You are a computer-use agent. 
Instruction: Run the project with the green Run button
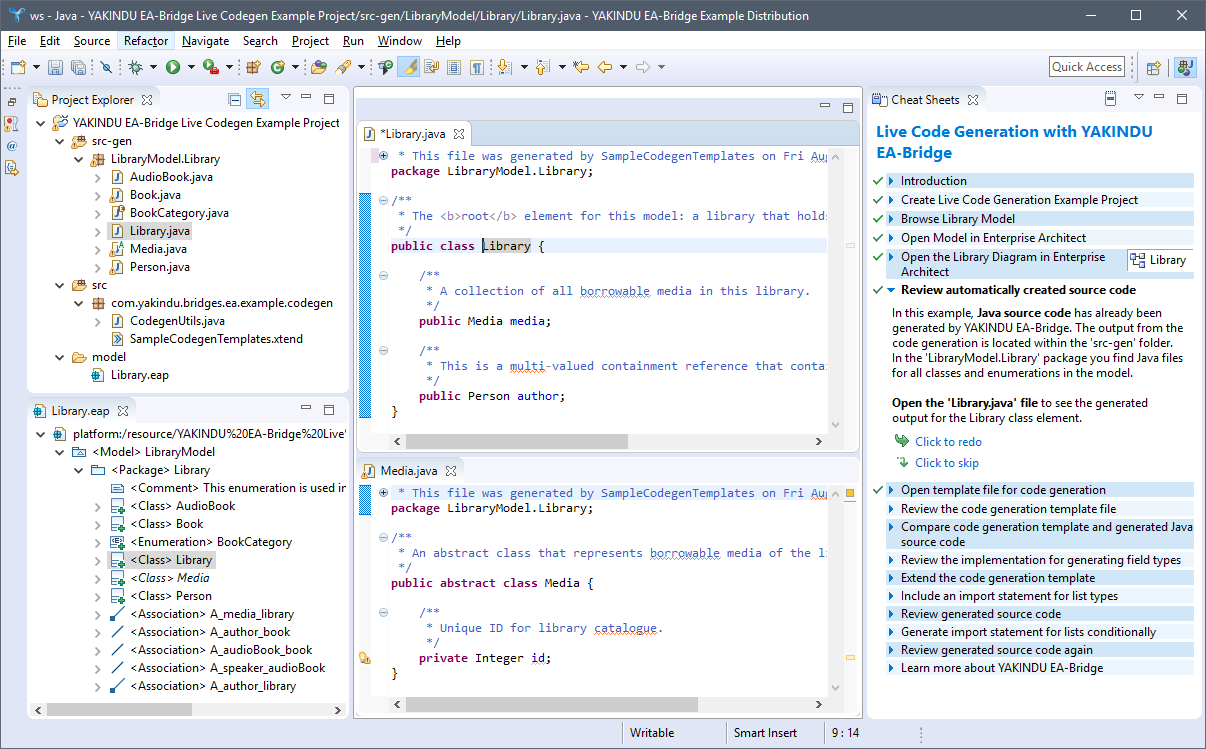[x=173, y=67]
